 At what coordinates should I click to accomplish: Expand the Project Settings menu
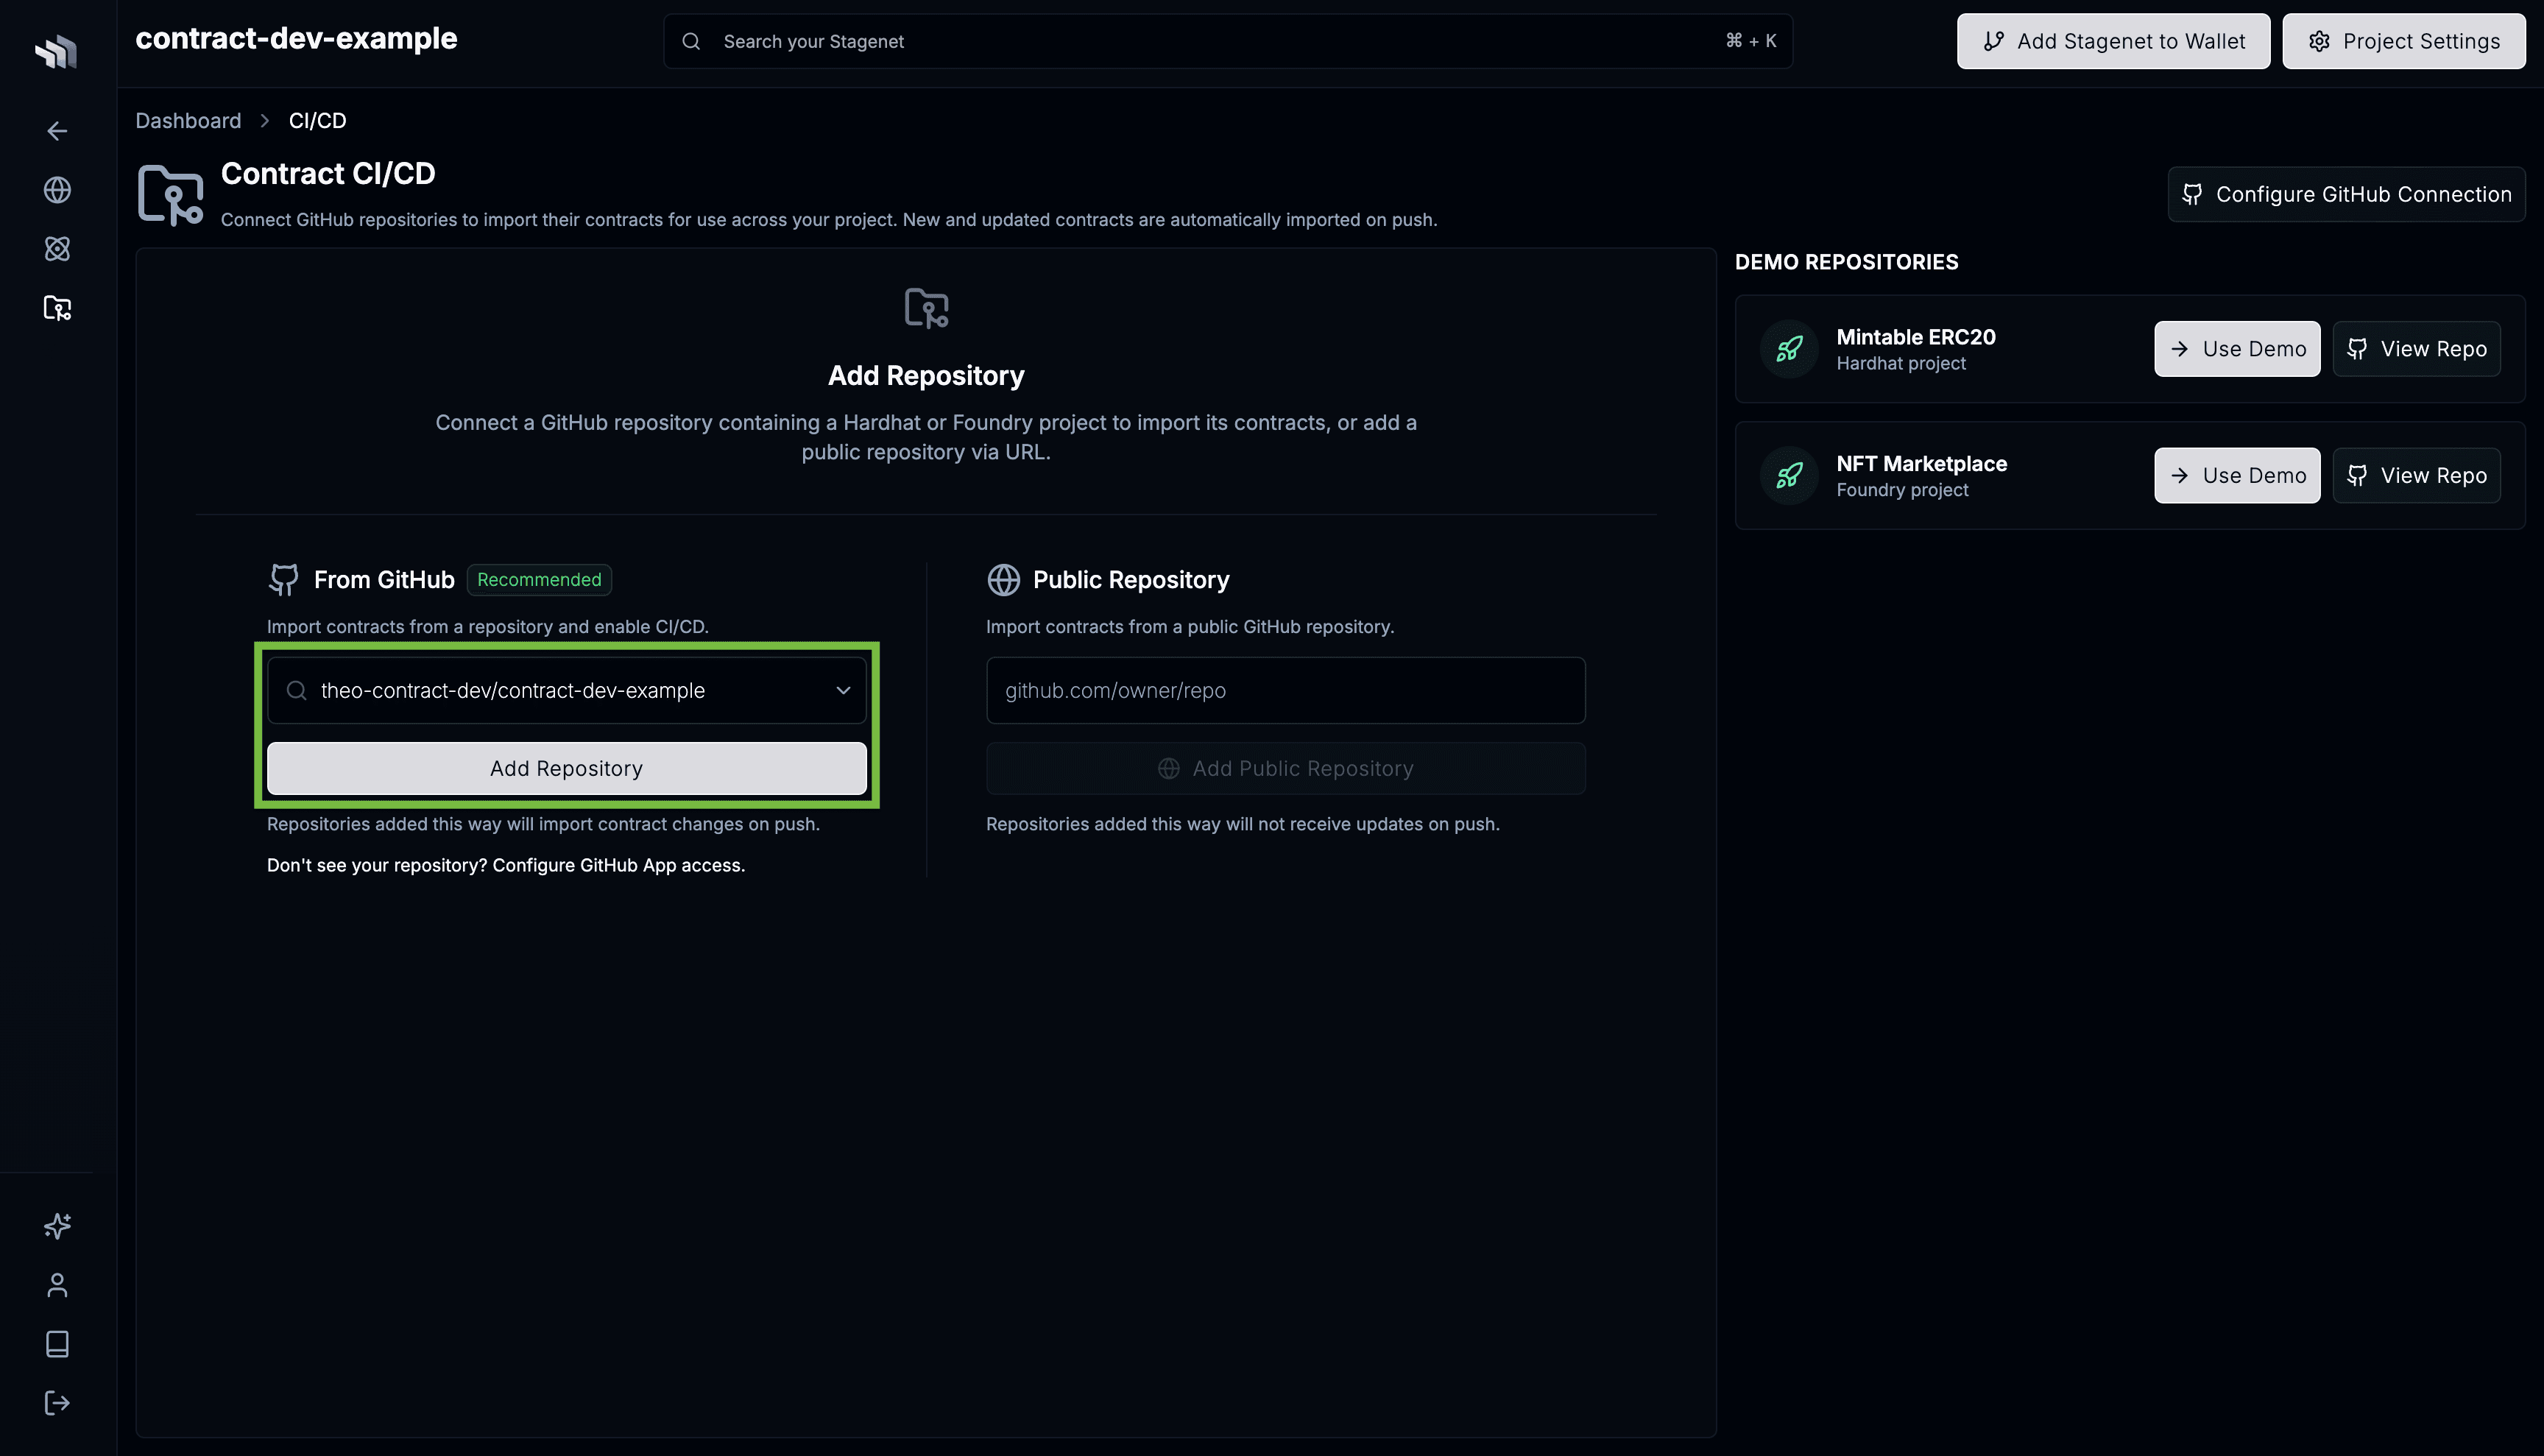[x=2403, y=41]
